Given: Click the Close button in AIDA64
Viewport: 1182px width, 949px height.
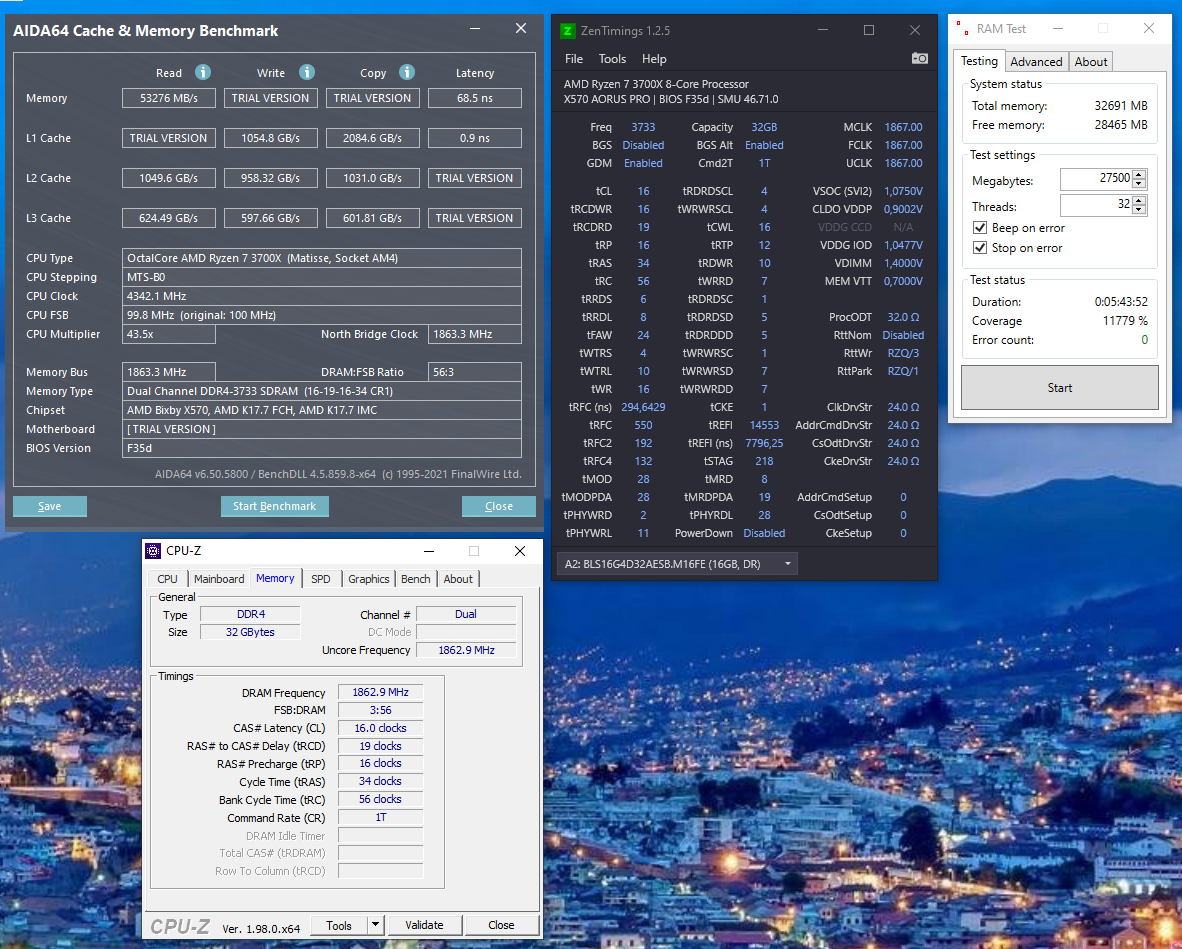Looking at the screenshot, I should click(498, 507).
